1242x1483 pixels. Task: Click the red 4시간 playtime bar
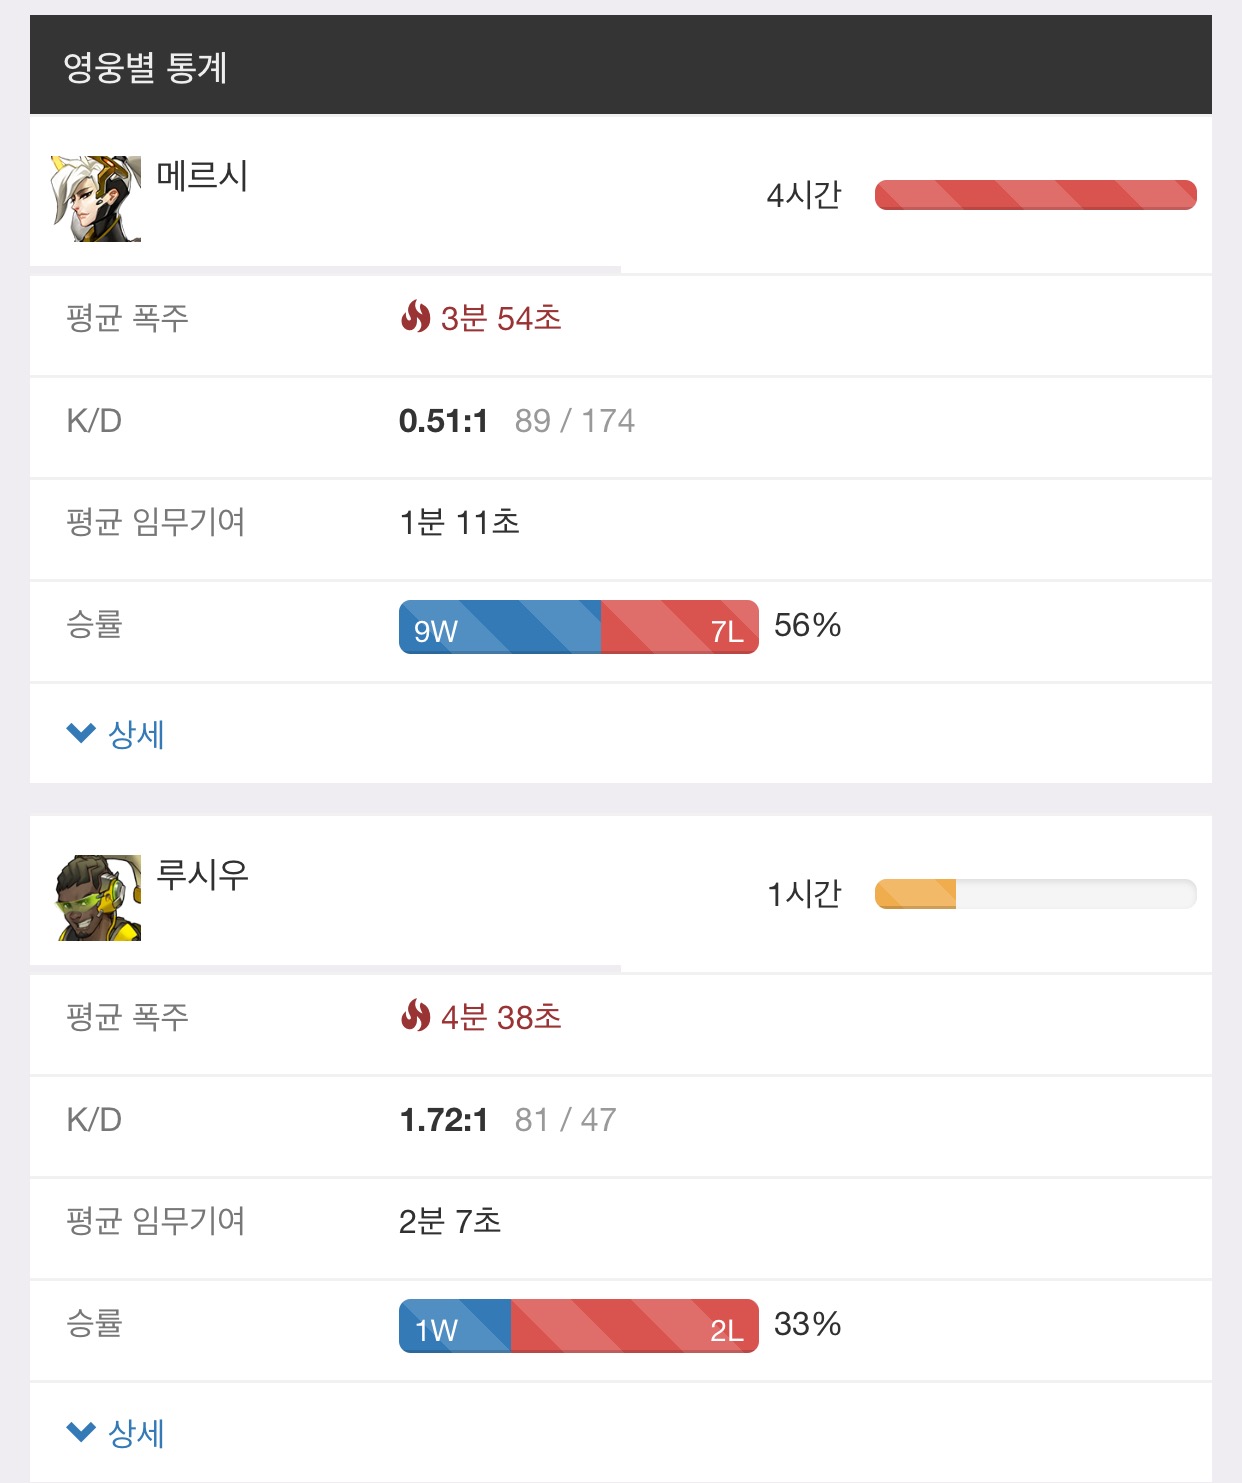coord(1035,195)
